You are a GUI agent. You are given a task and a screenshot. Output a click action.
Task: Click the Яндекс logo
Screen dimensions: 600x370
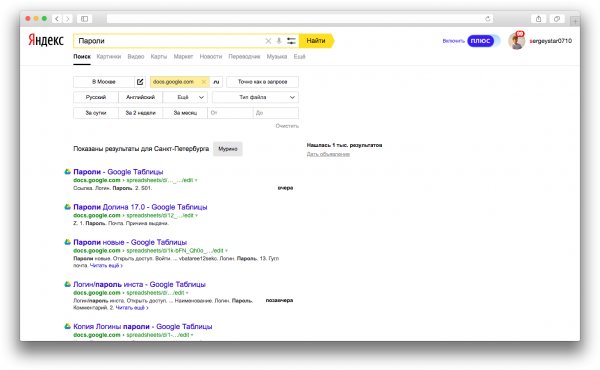coord(46,41)
